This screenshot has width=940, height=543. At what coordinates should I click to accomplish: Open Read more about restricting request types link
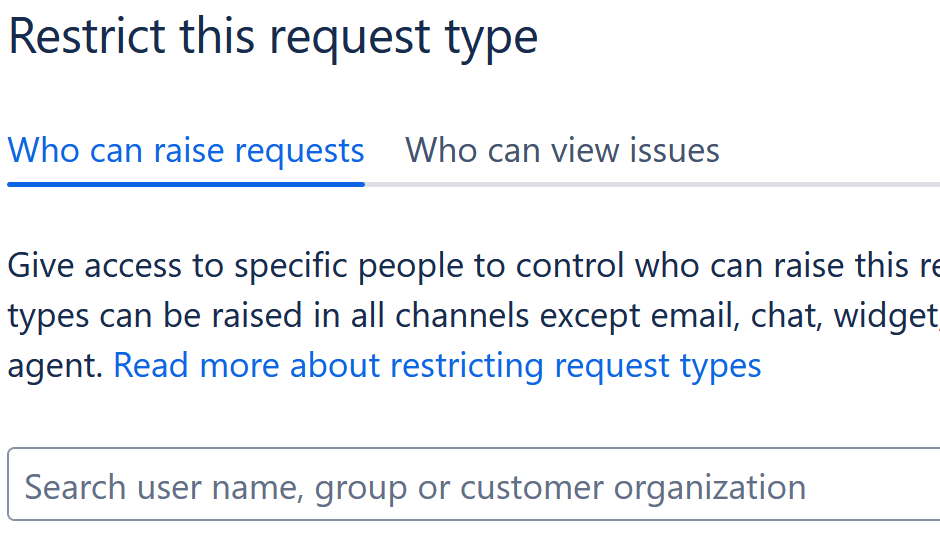tap(437, 365)
